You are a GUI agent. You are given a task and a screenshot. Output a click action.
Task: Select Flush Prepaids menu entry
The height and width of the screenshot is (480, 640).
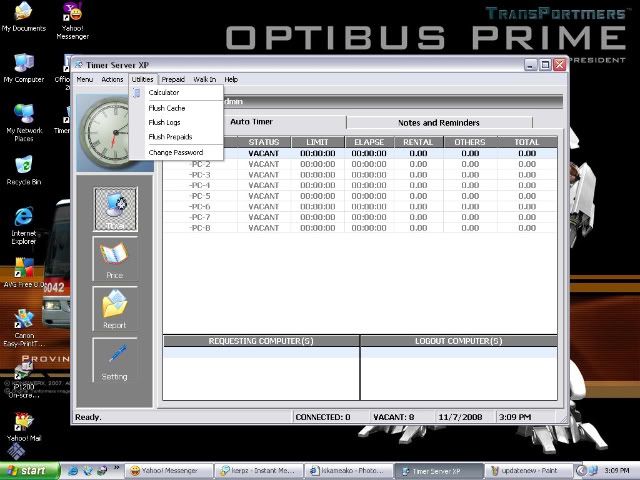(x=176, y=137)
